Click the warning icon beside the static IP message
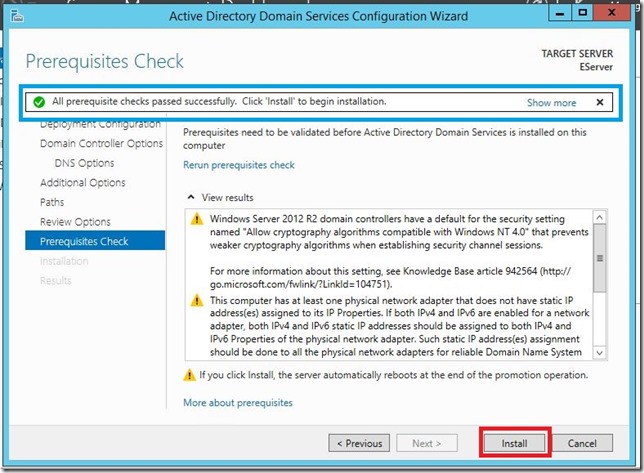 (x=196, y=302)
